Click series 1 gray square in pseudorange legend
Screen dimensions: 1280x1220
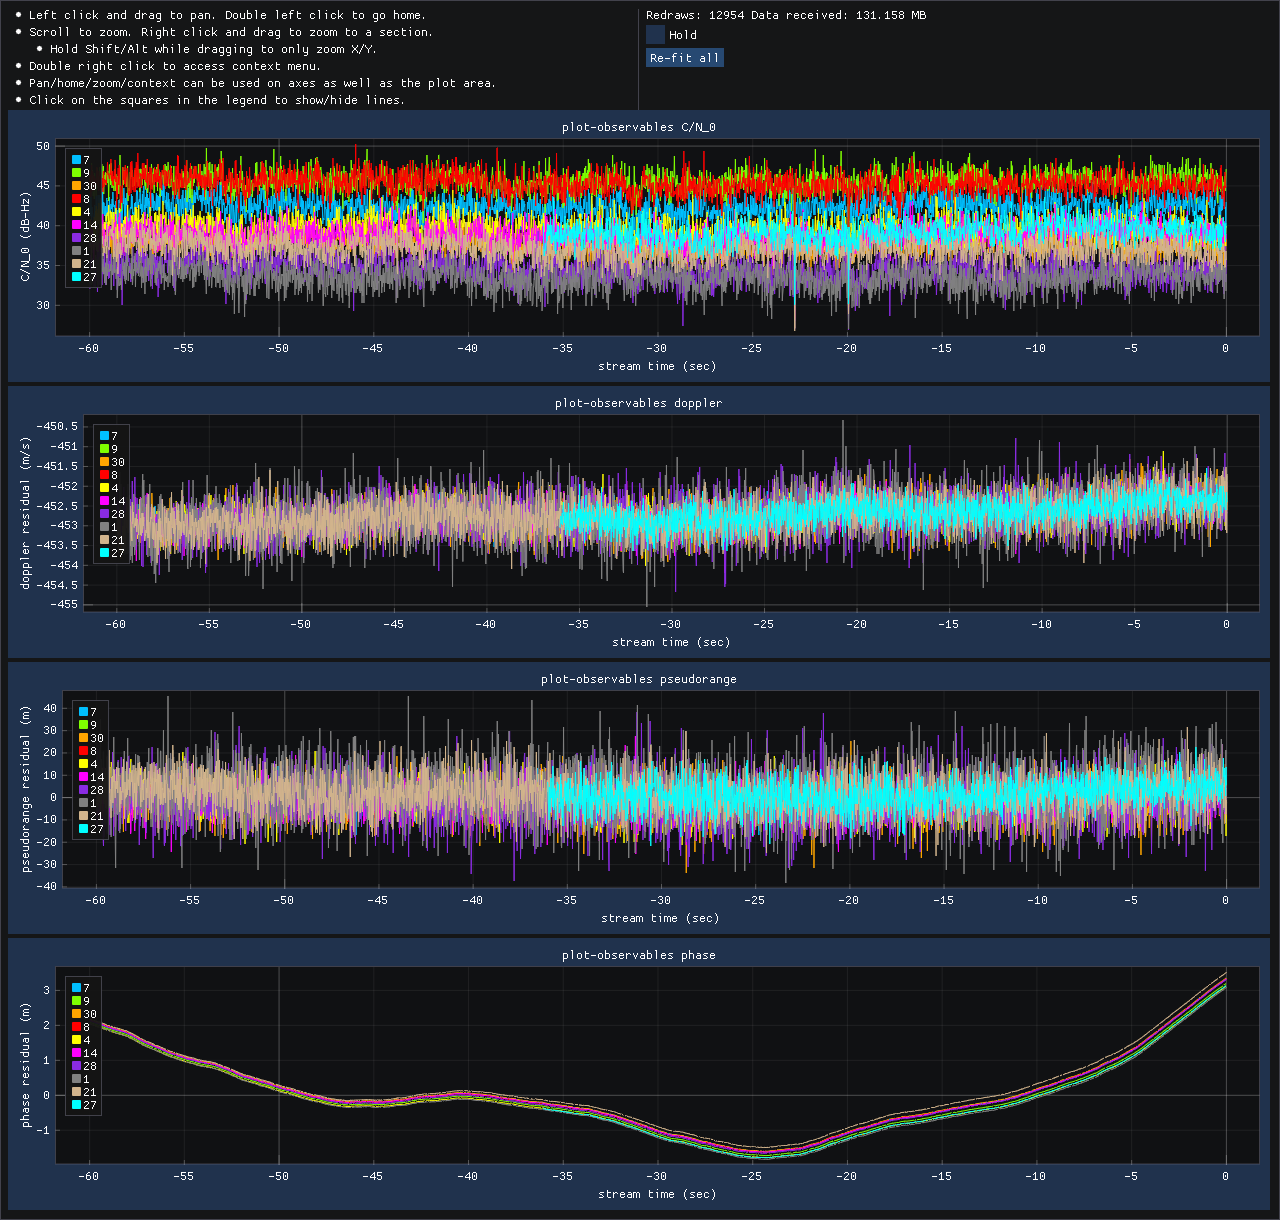coord(83,803)
